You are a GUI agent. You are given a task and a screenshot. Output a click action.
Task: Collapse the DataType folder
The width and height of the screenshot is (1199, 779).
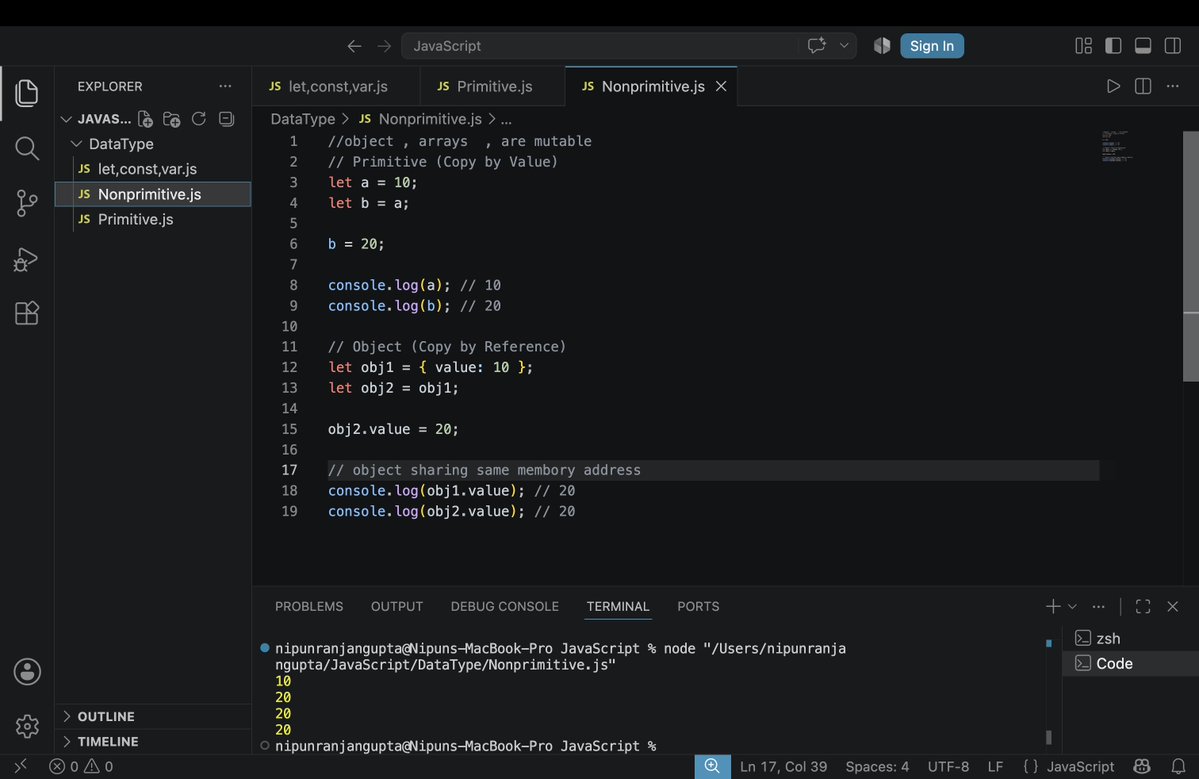(76, 144)
